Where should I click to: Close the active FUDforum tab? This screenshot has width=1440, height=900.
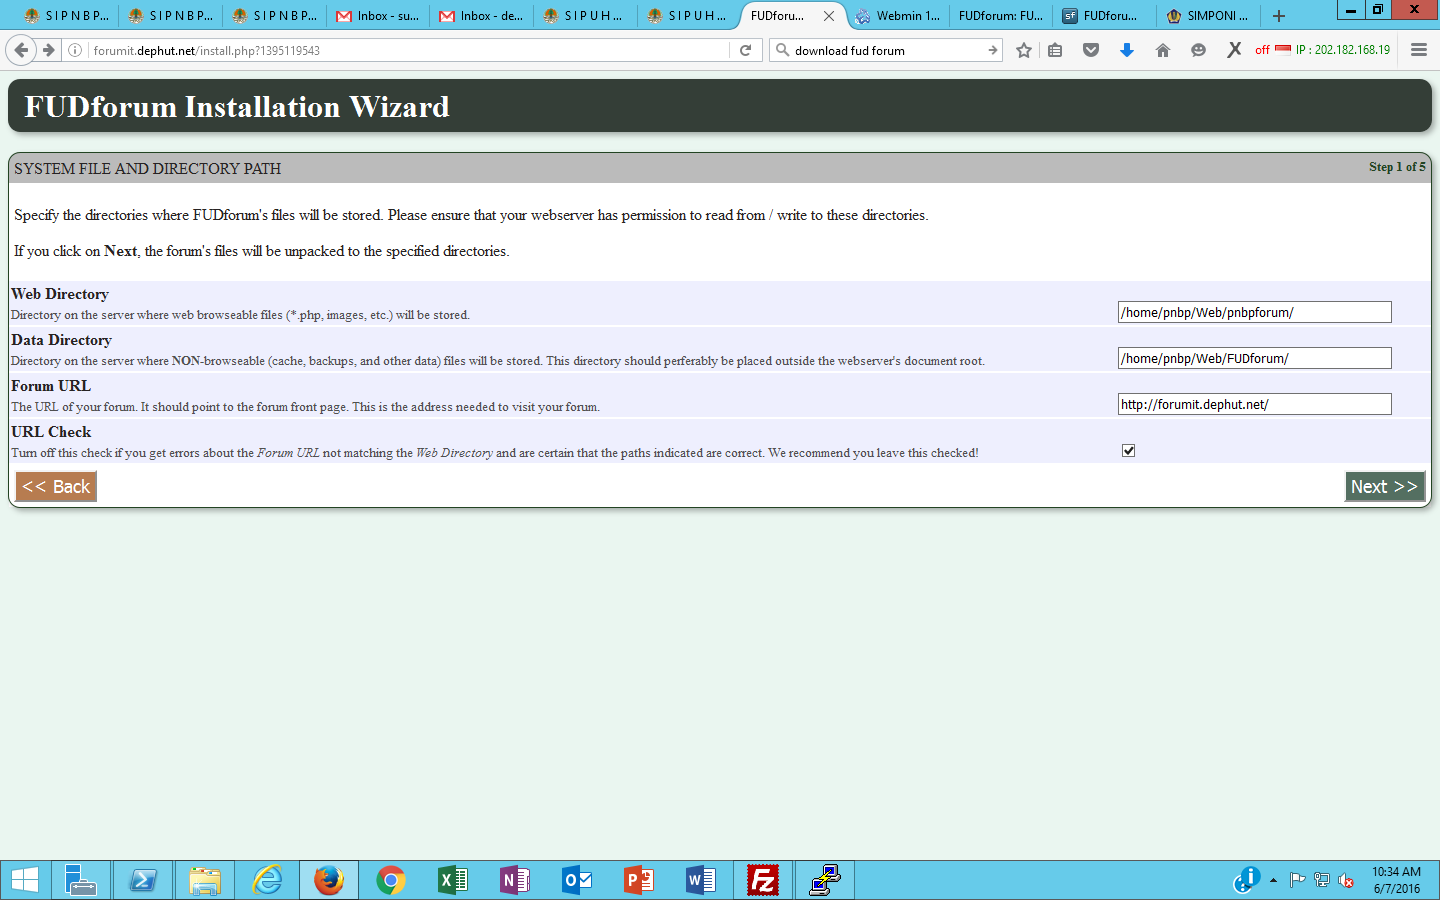829,16
